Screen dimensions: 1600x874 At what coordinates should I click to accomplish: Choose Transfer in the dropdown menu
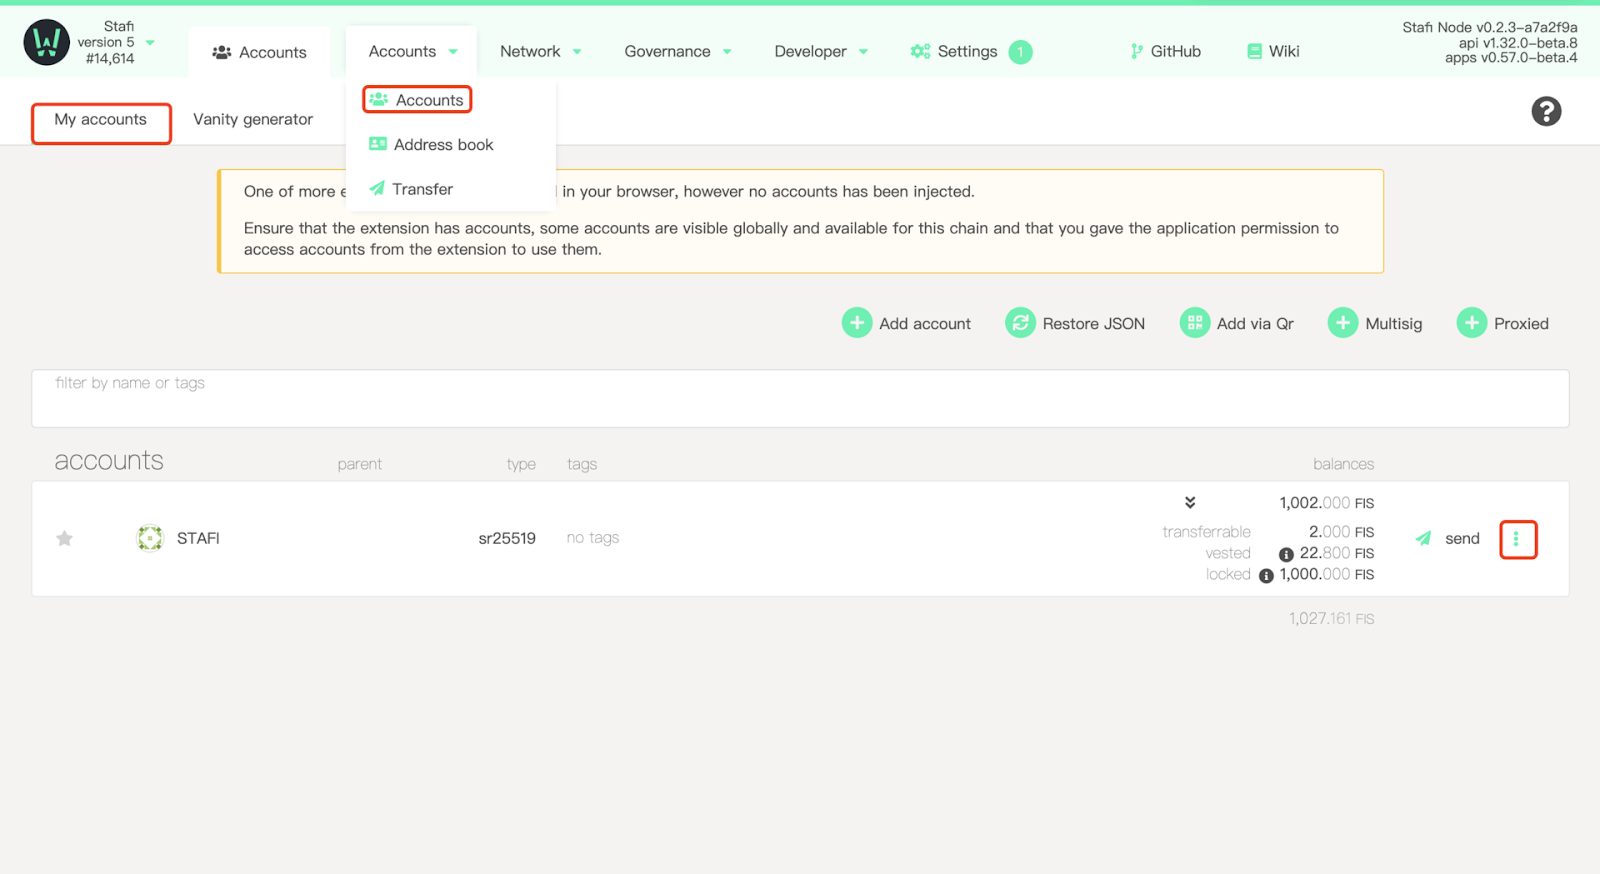click(411, 189)
